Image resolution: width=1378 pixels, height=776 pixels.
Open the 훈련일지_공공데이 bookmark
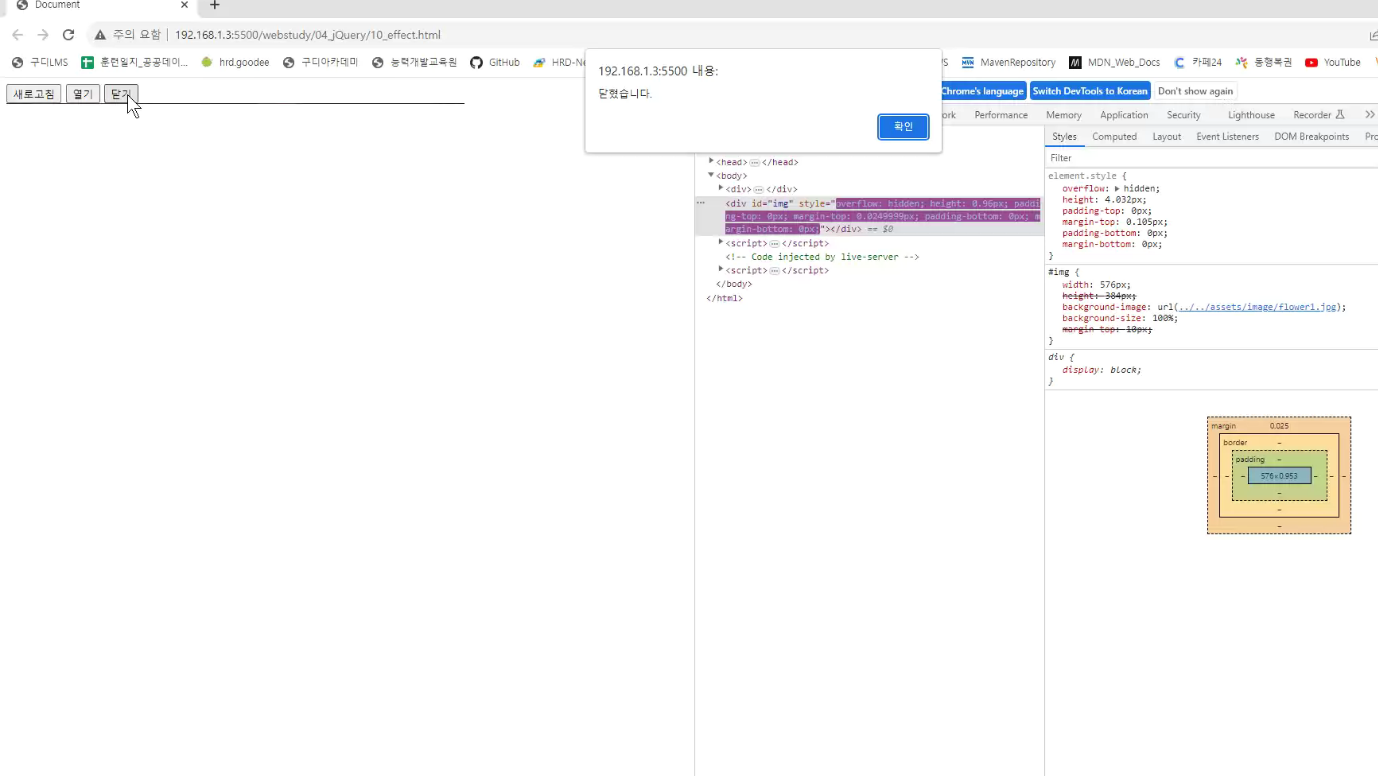tap(135, 62)
